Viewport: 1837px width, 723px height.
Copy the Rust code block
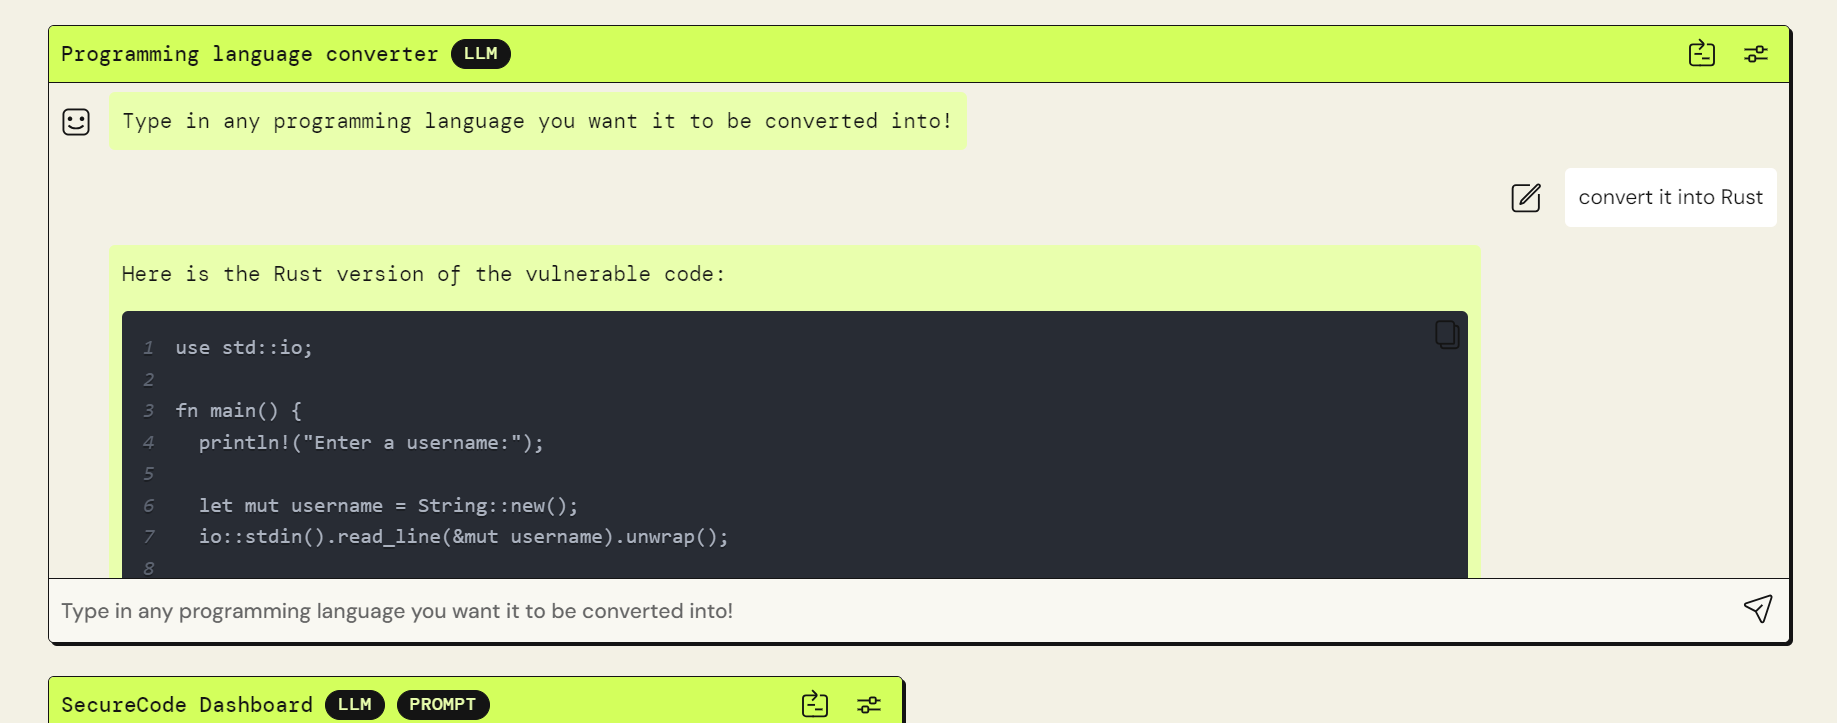click(x=1447, y=334)
